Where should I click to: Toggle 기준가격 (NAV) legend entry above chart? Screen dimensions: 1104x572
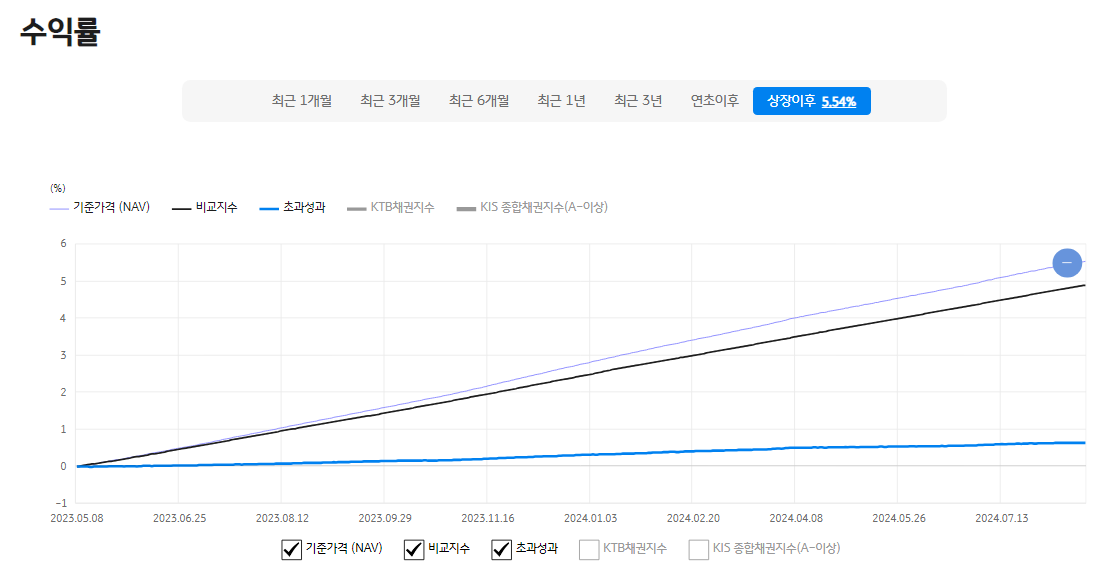click(99, 207)
